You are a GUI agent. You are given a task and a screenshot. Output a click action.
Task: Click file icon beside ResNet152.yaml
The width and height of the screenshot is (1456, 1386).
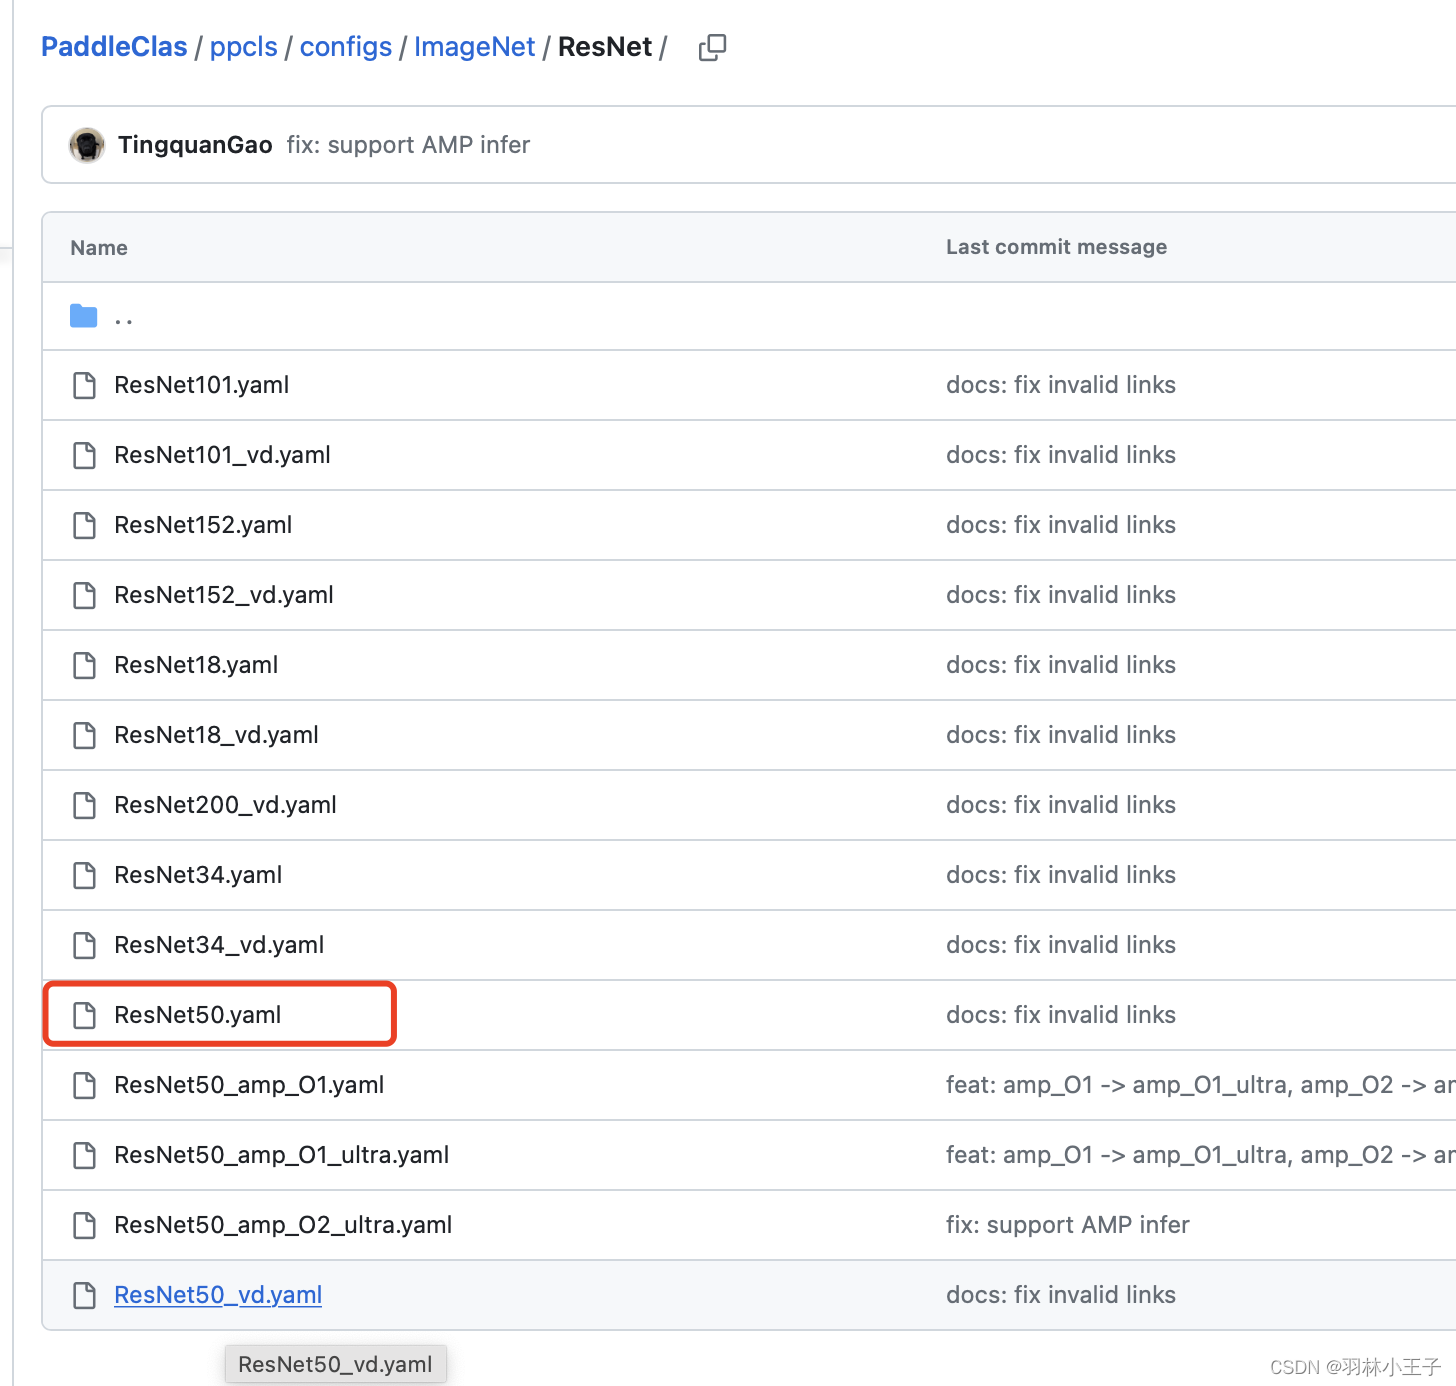point(85,525)
